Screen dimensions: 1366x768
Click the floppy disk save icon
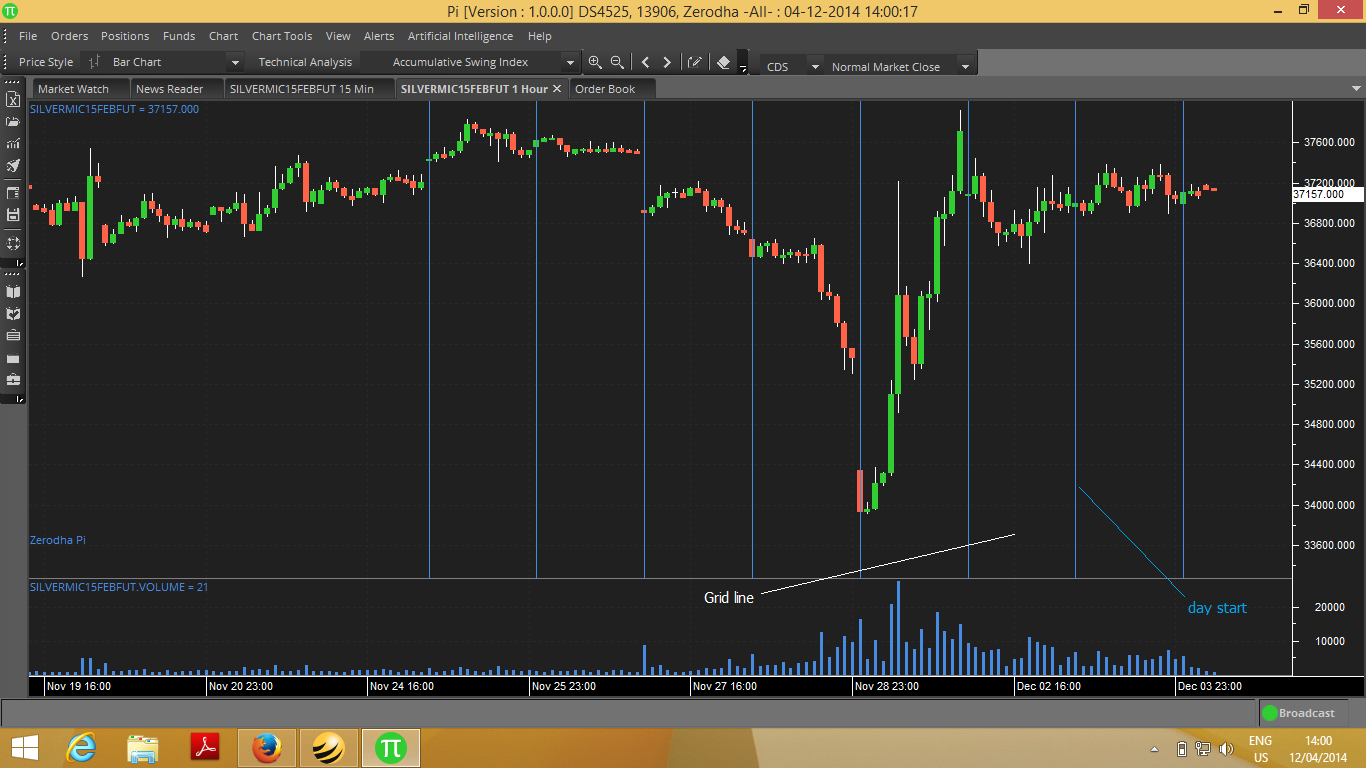(13, 215)
